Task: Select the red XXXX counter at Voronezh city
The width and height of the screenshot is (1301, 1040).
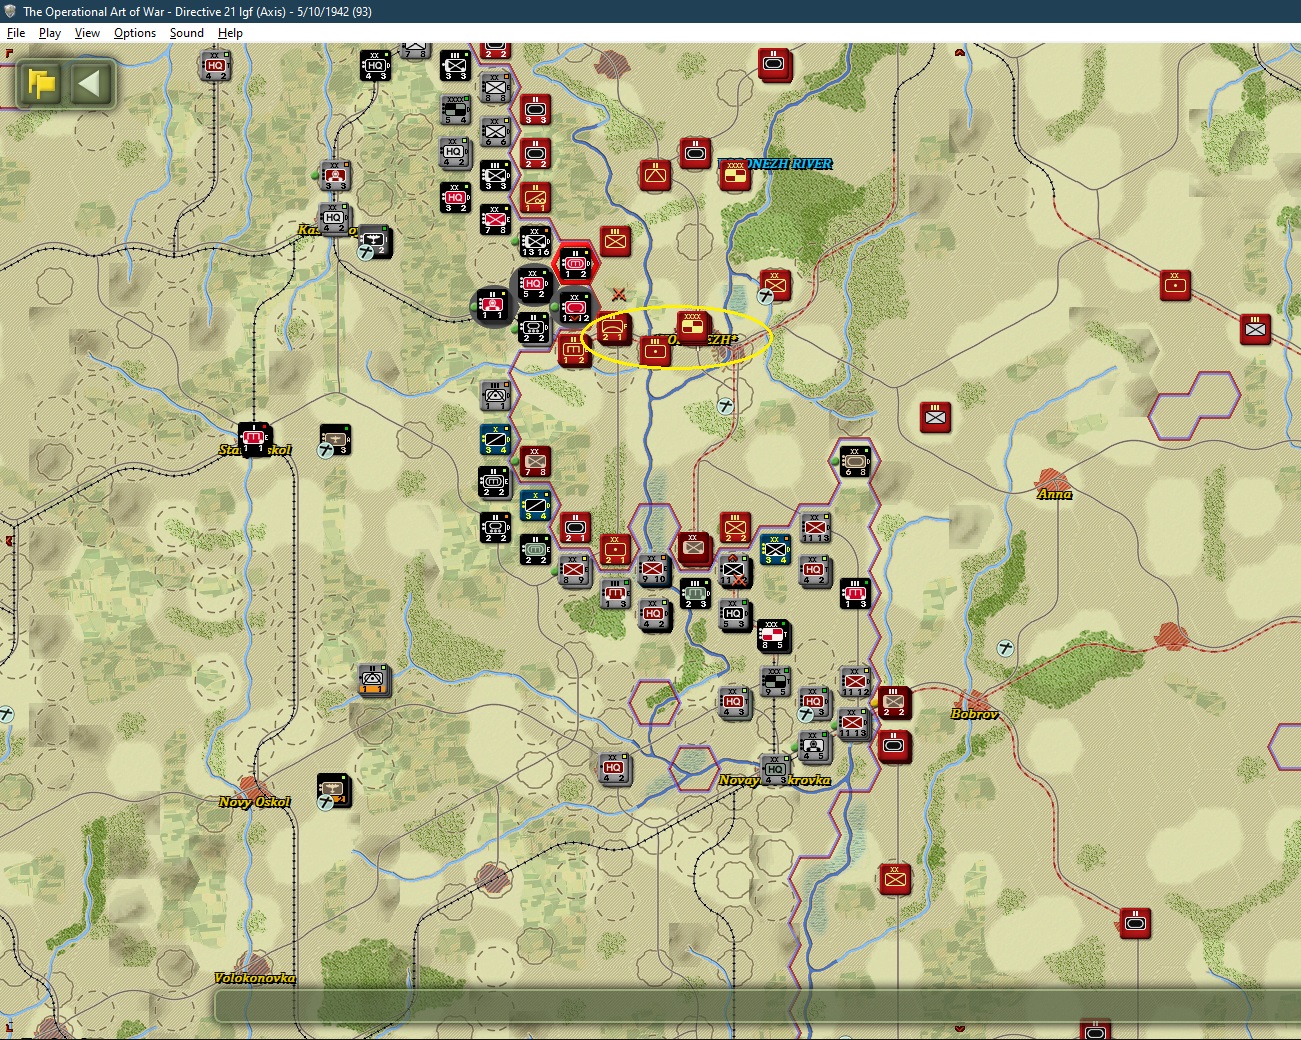Action: point(693,326)
